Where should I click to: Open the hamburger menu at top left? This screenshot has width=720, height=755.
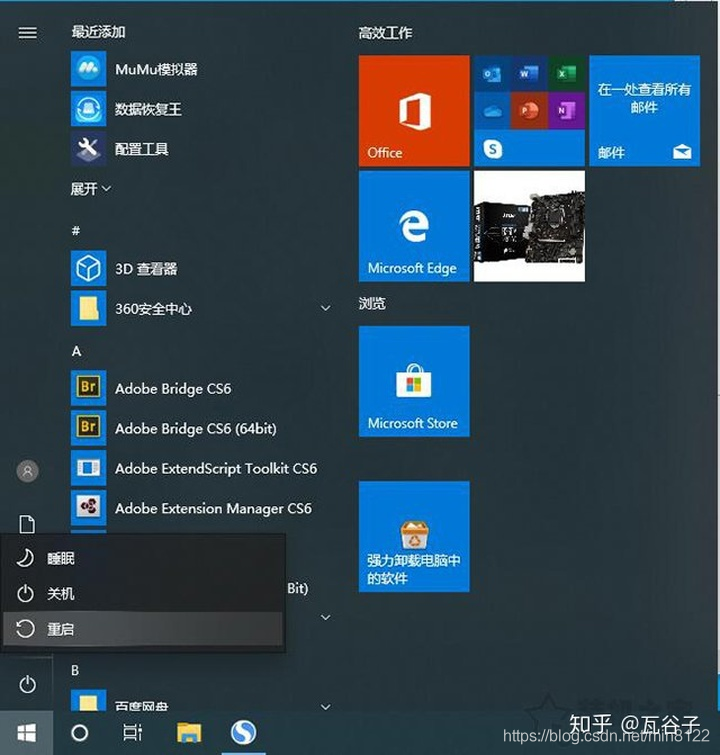pyautogui.click(x=27, y=33)
